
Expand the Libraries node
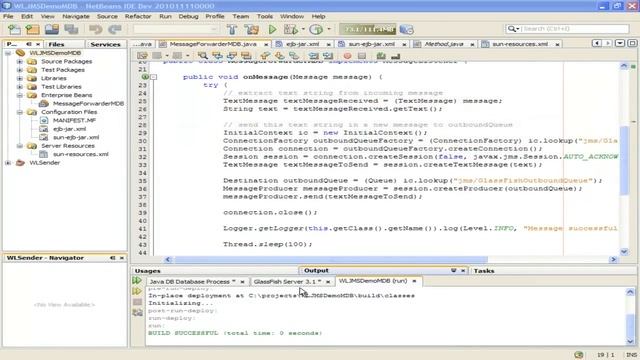coord(20,78)
